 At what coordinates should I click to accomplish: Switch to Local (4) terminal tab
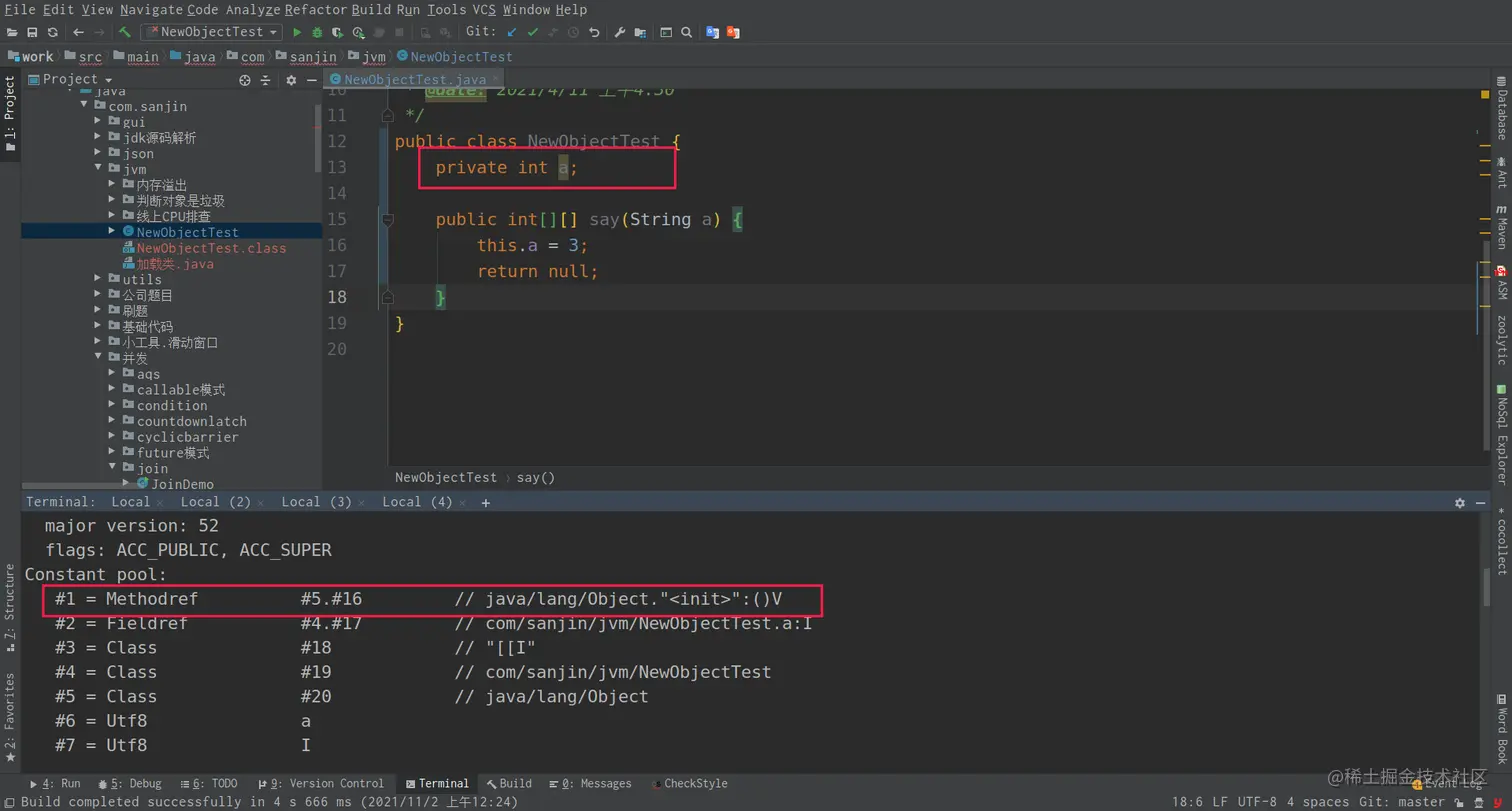pos(417,502)
